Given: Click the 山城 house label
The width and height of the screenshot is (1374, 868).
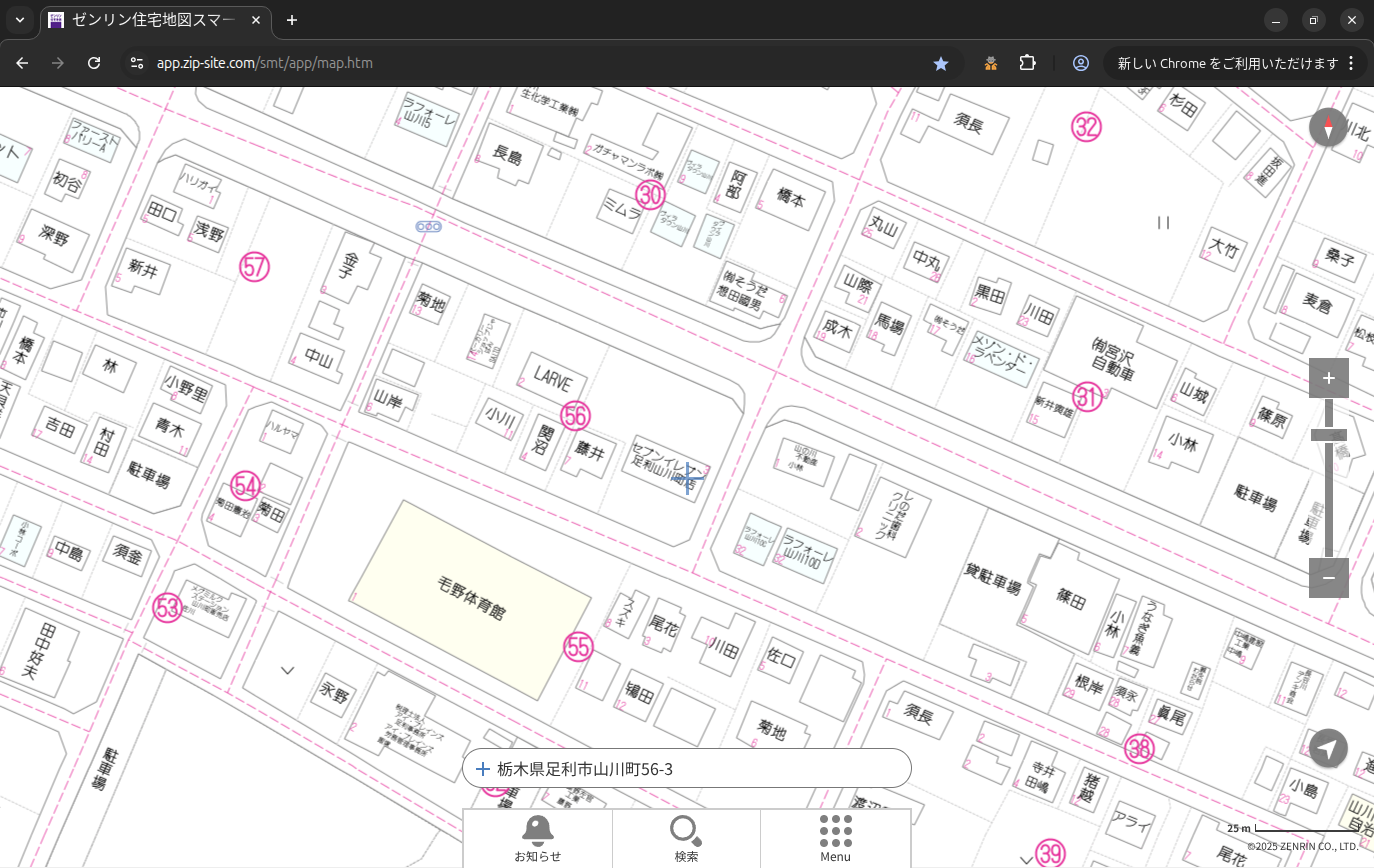Looking at the screenshot, I should coord(1194,394).
